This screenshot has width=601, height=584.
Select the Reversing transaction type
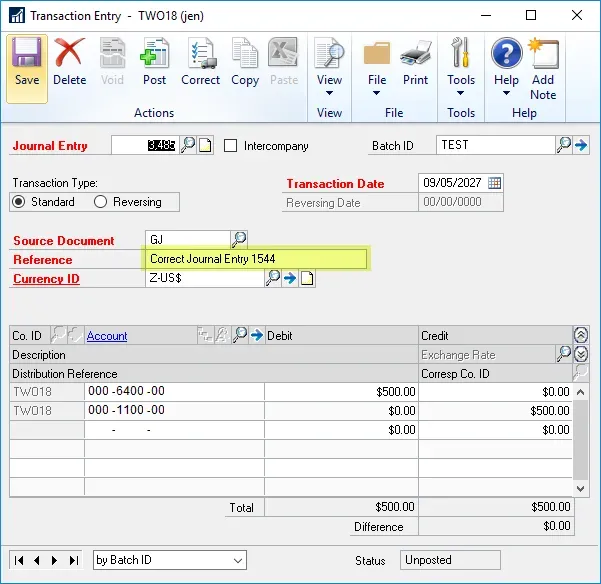pyautogui.click(x=100, y=202)
